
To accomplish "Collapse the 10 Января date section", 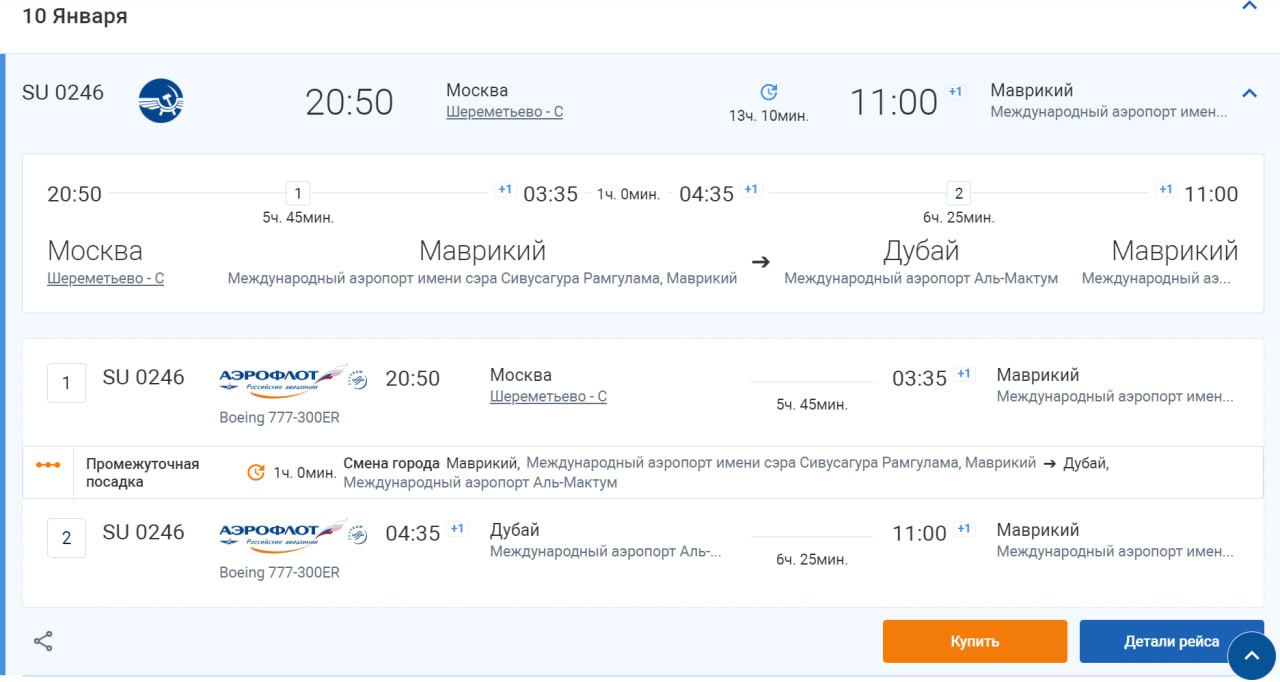I will click(1249, 7).
